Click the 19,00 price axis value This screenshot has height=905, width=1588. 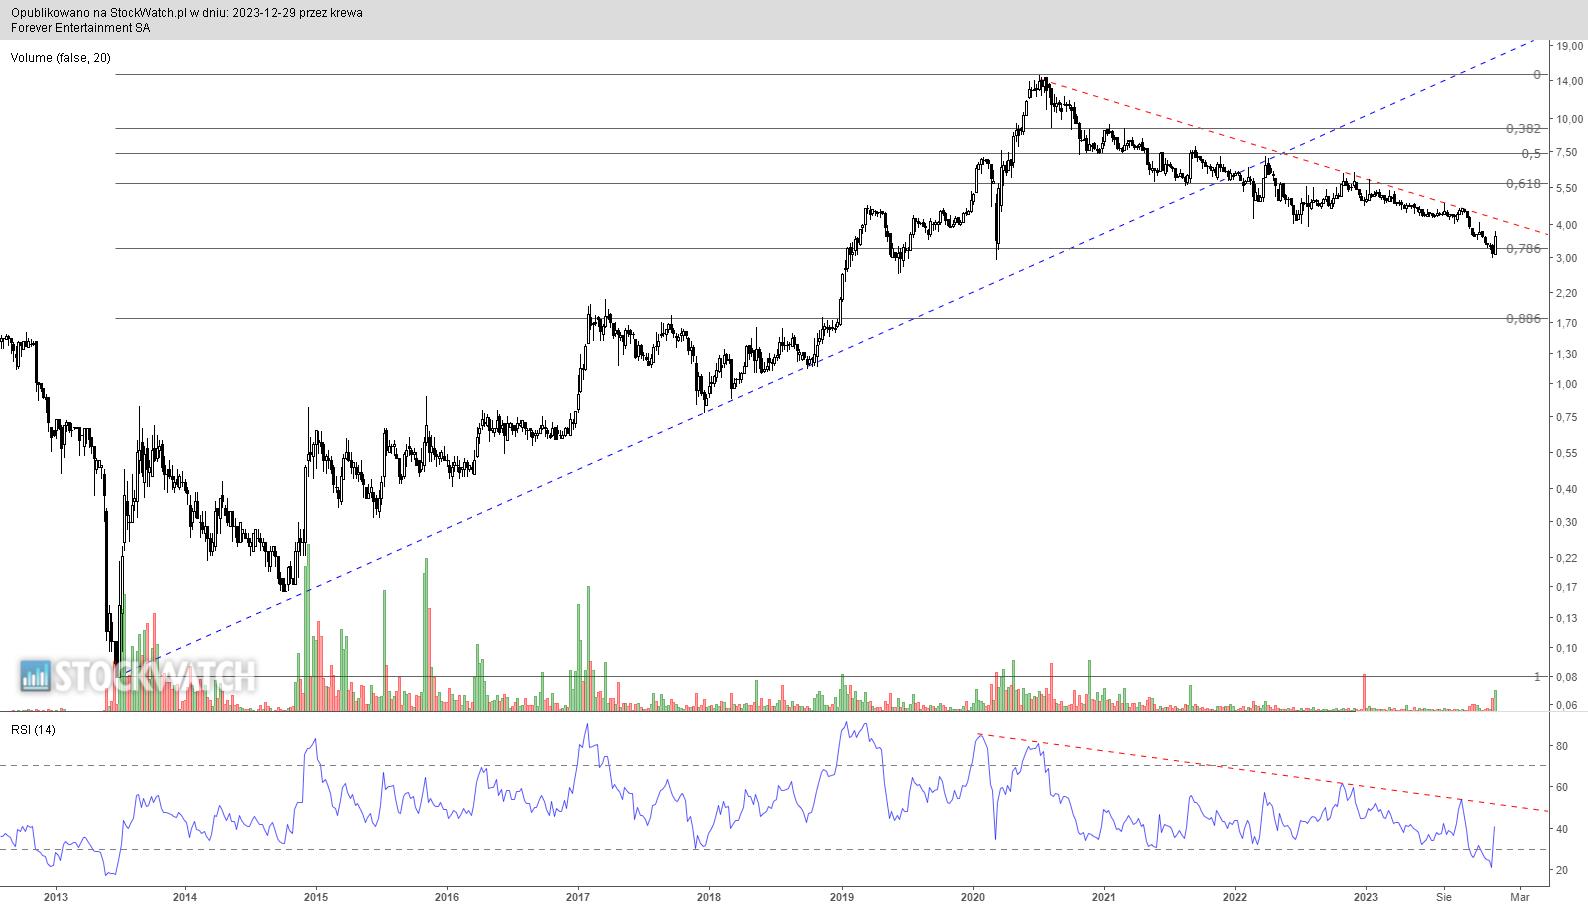1569,46
